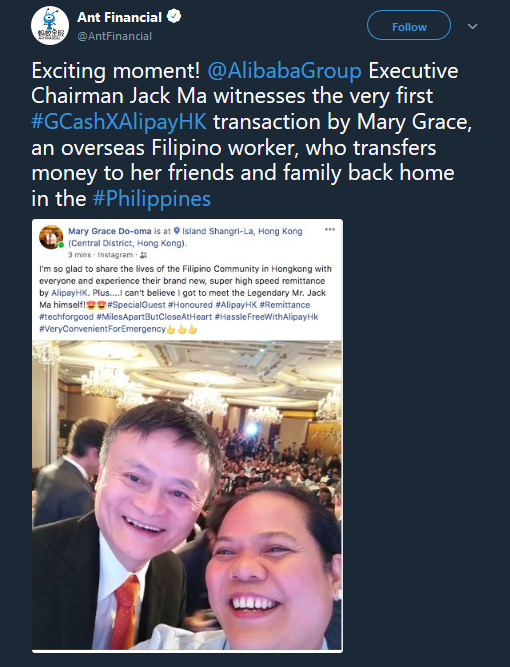This screenshot has height=667, width=510.
Task: Open the tweet options chevron menu
Action: (x=473, y=26)
